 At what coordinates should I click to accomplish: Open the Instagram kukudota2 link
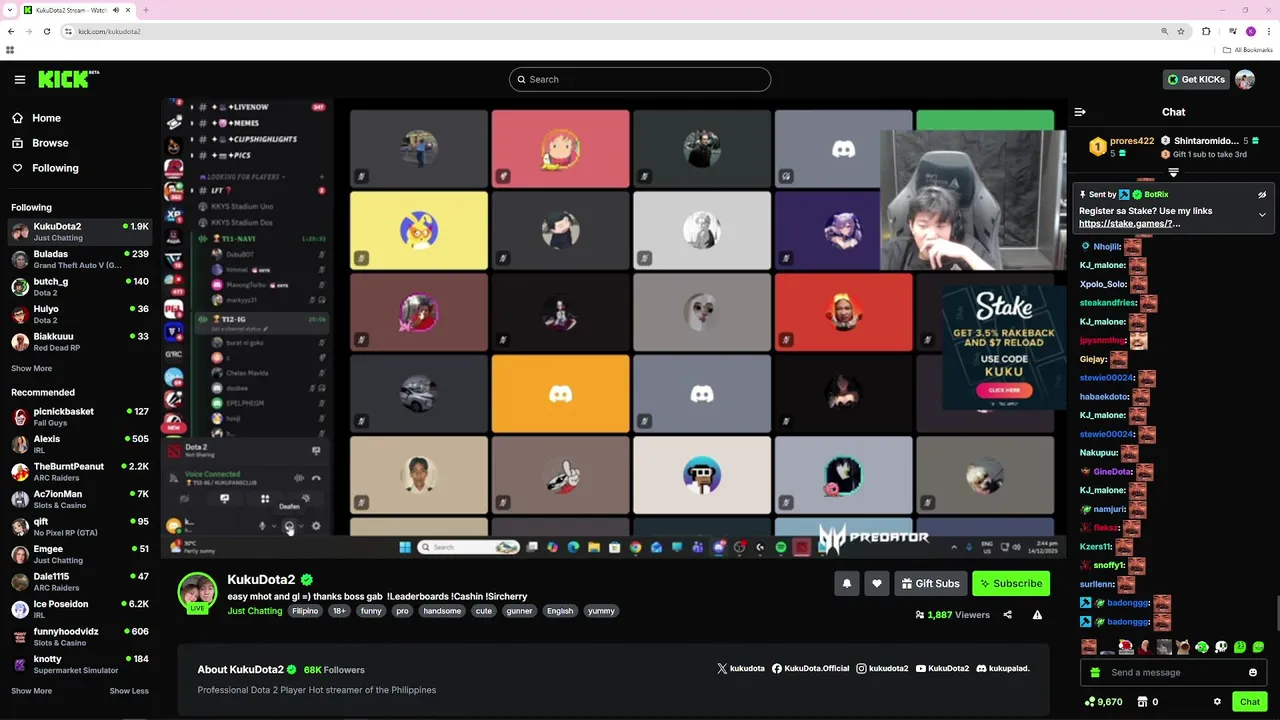882,668
